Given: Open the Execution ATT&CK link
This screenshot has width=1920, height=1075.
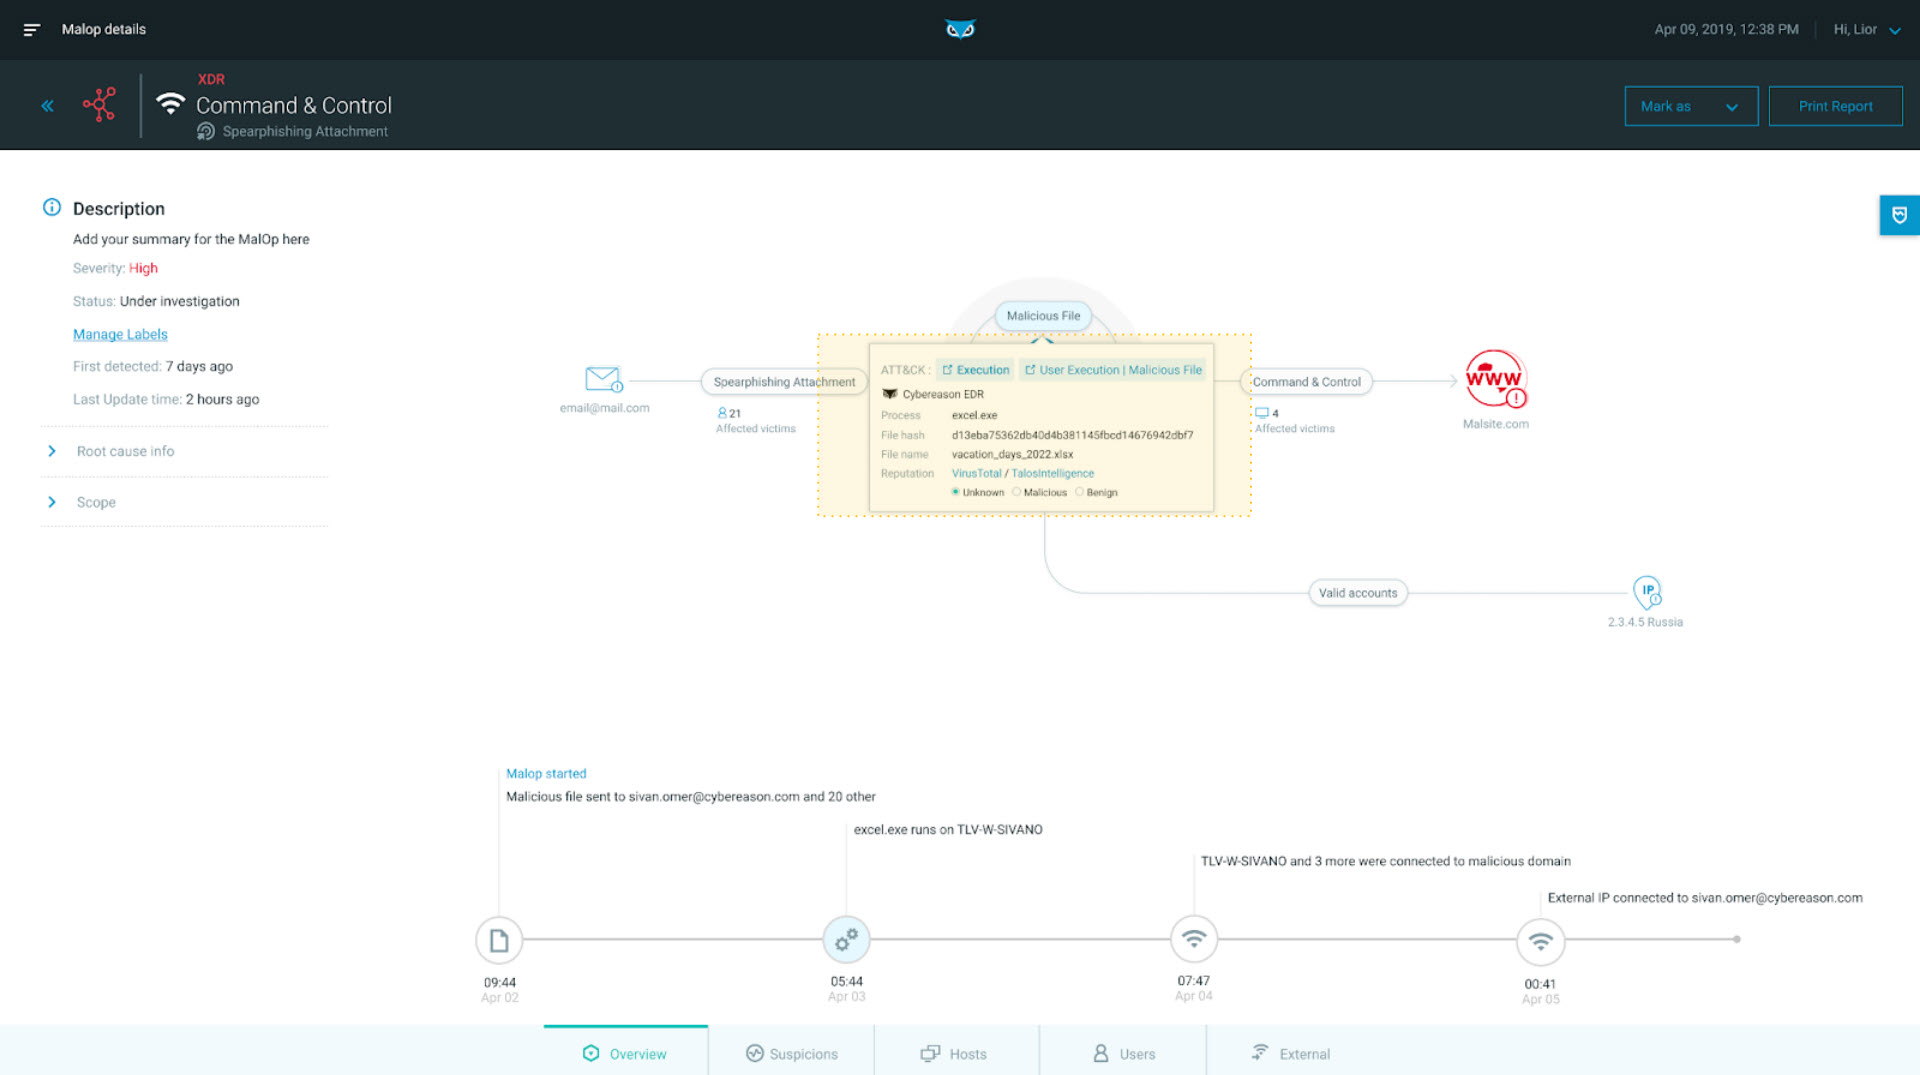Looking at the screenshot, I should pyautogui.click(x=975, y=370).
